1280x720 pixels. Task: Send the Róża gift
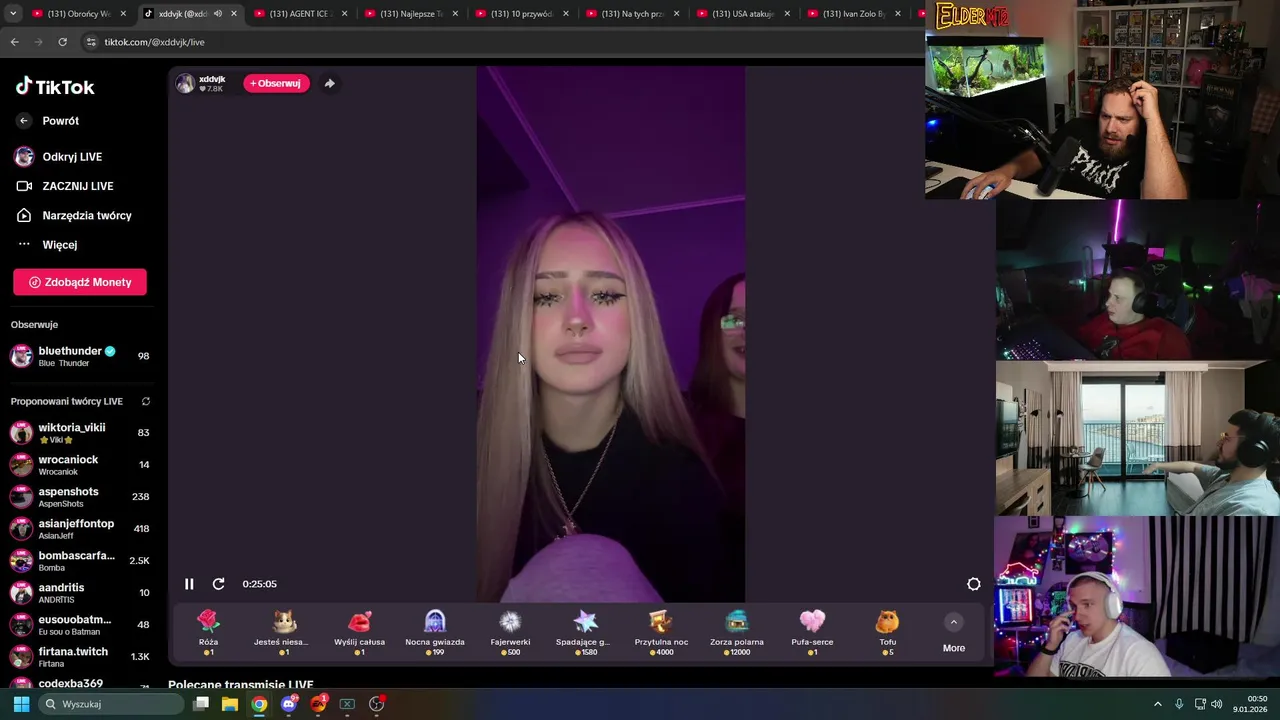(x=208, y=633)
